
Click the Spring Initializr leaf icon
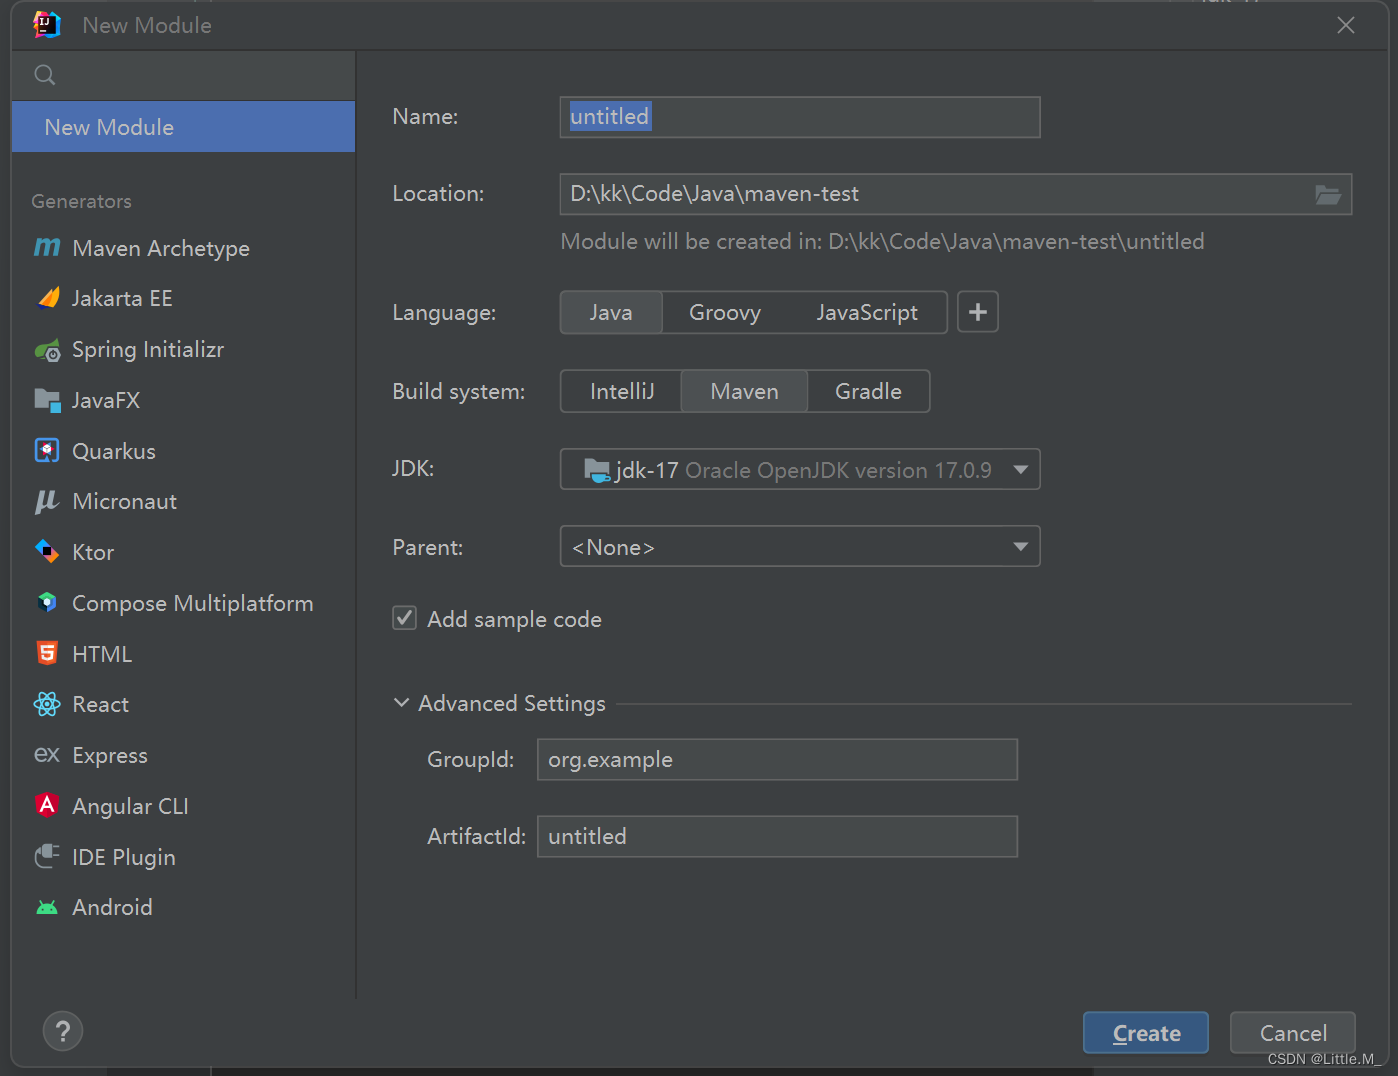coord(47,350)
